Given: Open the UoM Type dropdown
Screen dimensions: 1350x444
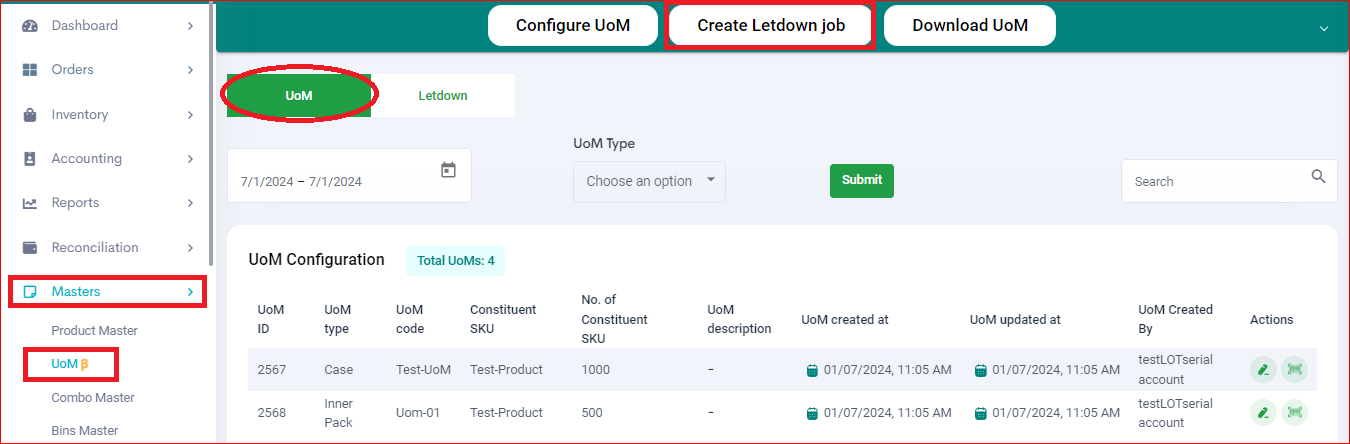Looking at the screenshot, I should click(649, 181).
